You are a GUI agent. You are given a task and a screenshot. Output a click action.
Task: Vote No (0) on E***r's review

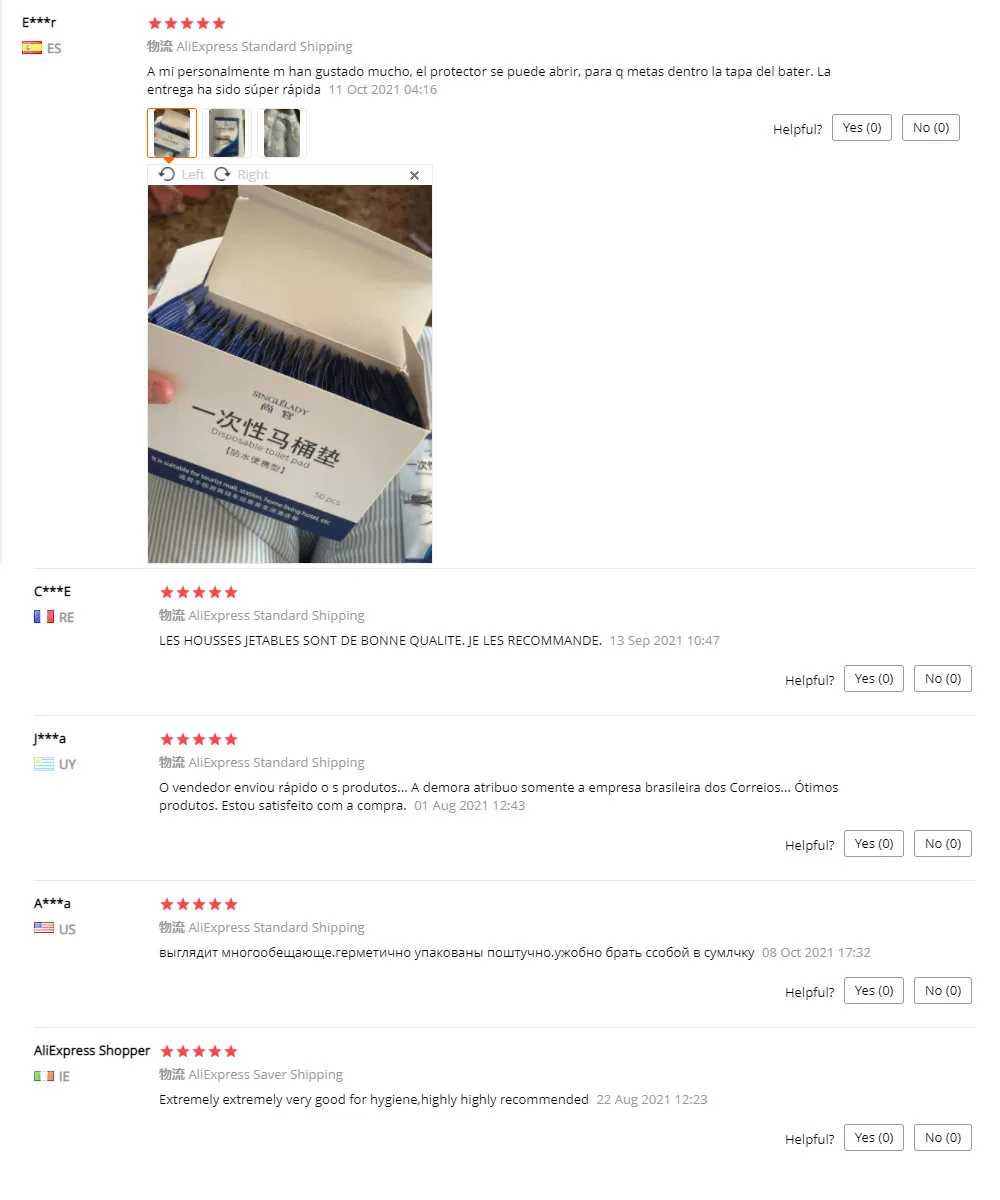click(931, 128)
